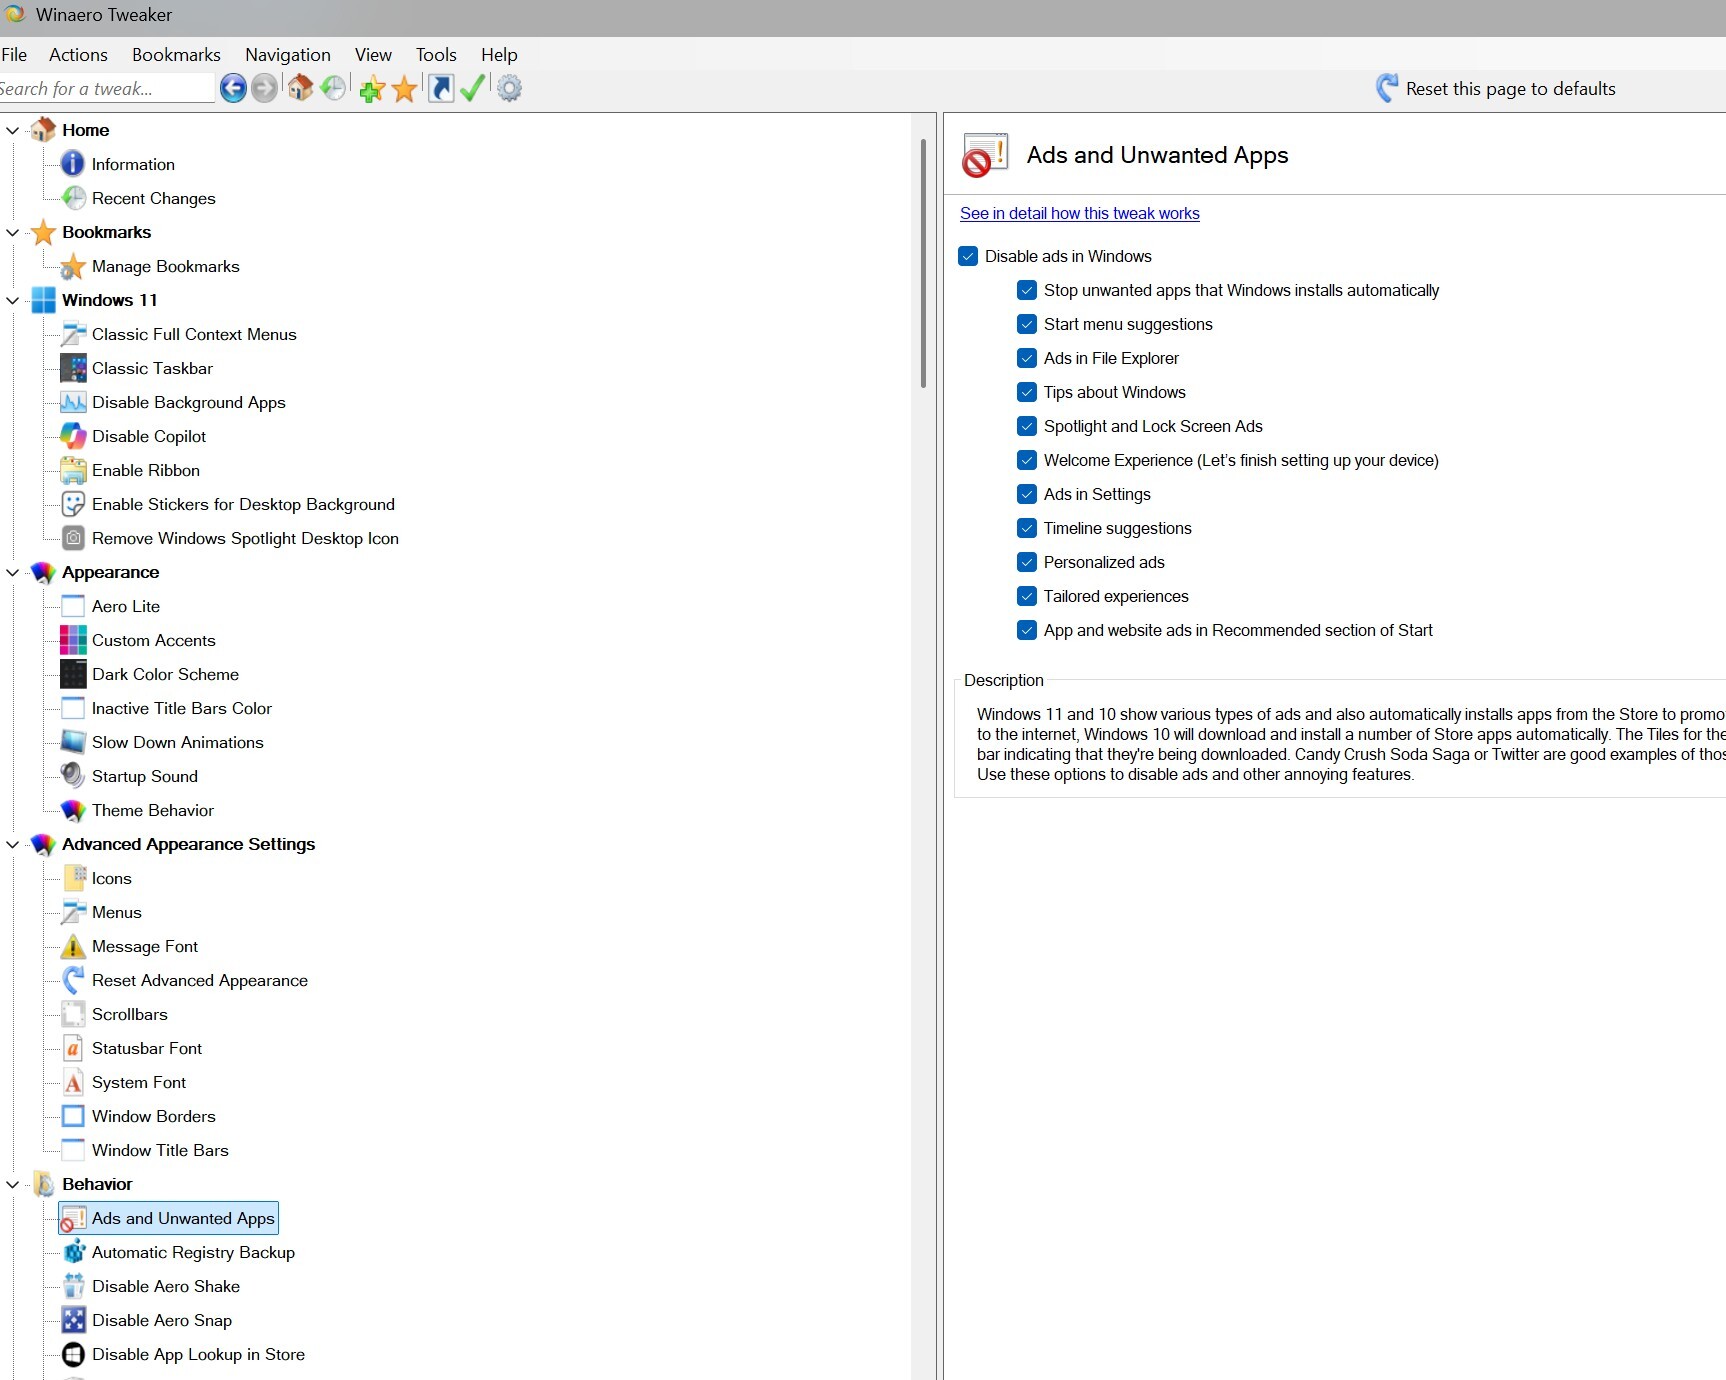The image size is (1726, 1380).
Task: Open recent changes clock icon in toolbar
Action: (x=333, y=89)
